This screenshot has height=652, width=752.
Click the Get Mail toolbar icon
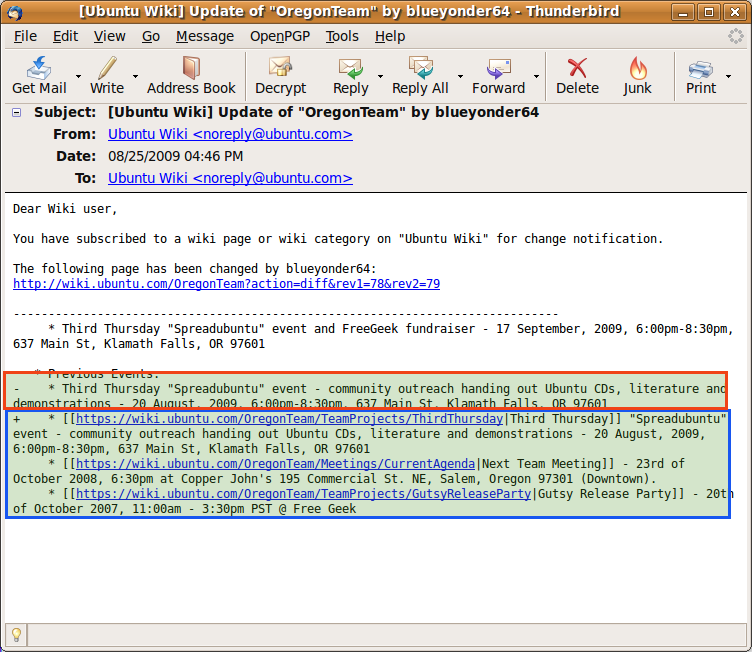39,75
